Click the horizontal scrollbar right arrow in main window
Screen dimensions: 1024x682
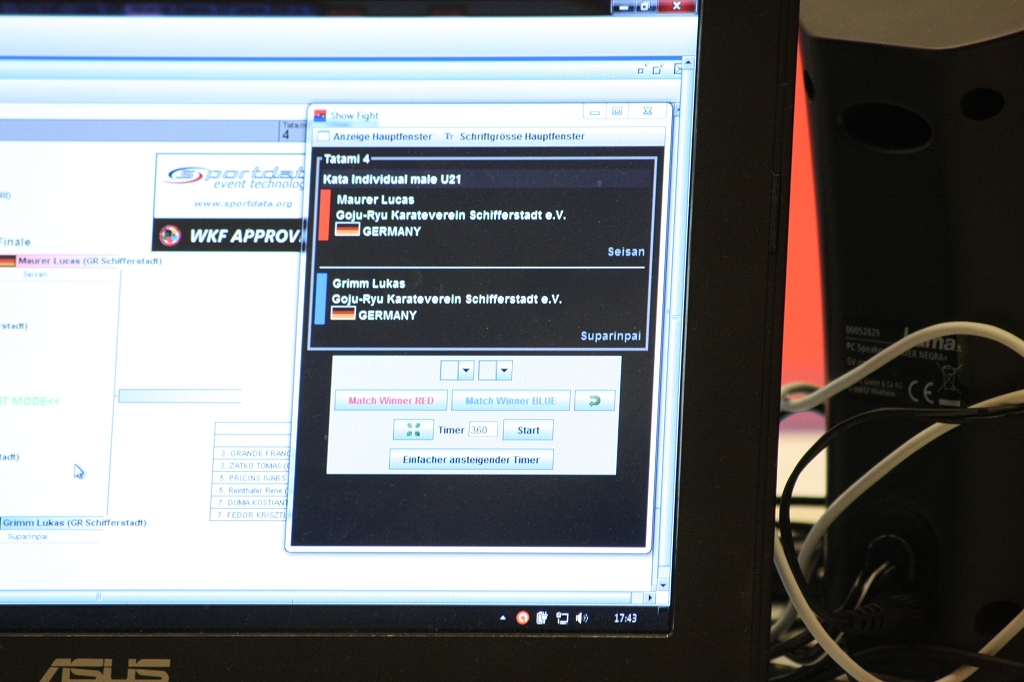tap(650, 598)
